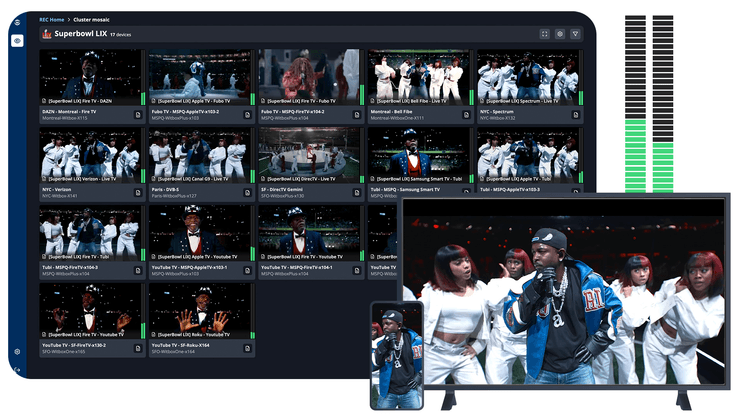Click the Superbowl LIX logo icon

(x=46, y=34)
